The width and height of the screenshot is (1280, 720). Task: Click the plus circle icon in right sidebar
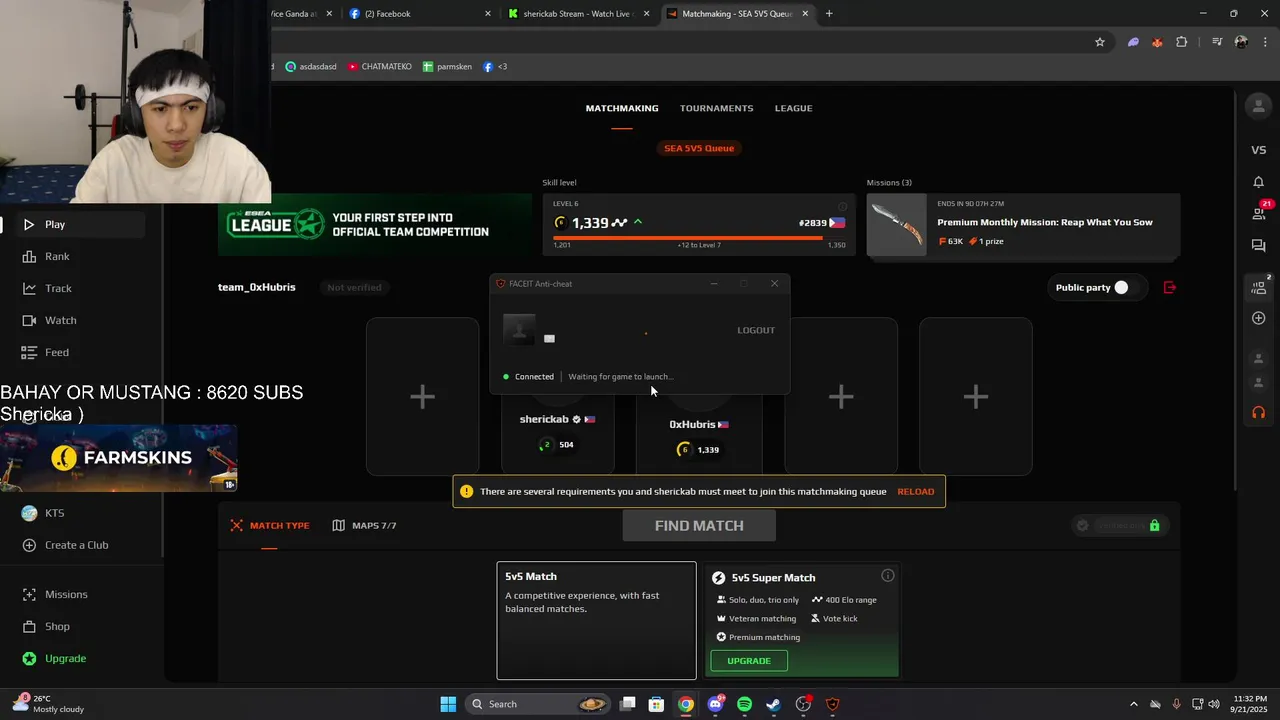point(1258,318)
